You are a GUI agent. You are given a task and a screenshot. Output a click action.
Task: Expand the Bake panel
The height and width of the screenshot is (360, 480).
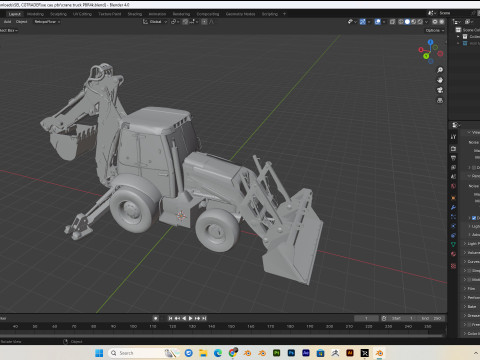click(x=471, y=306)
